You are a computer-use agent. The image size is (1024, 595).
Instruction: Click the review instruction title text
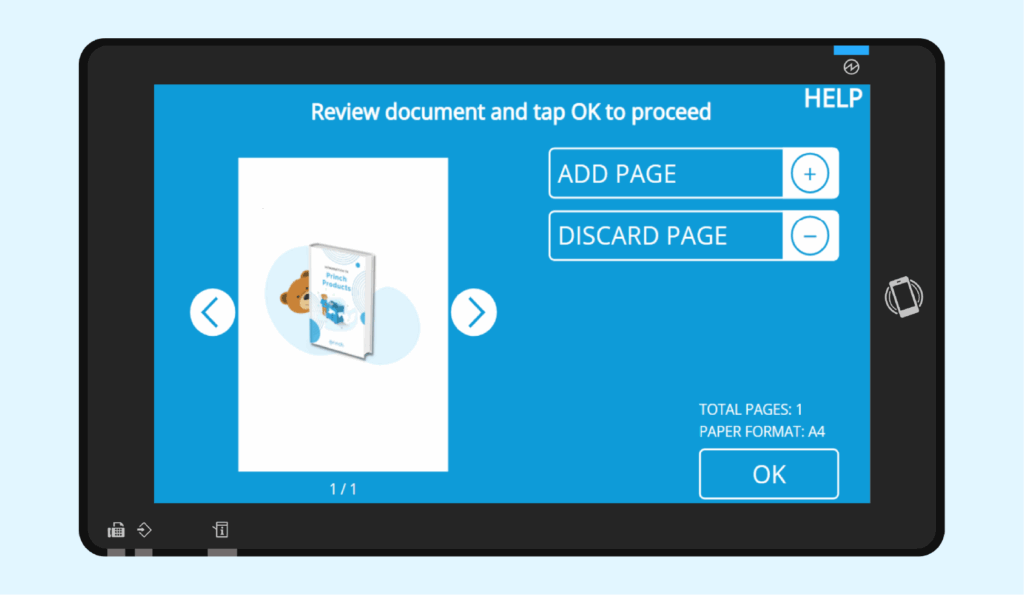511,111
